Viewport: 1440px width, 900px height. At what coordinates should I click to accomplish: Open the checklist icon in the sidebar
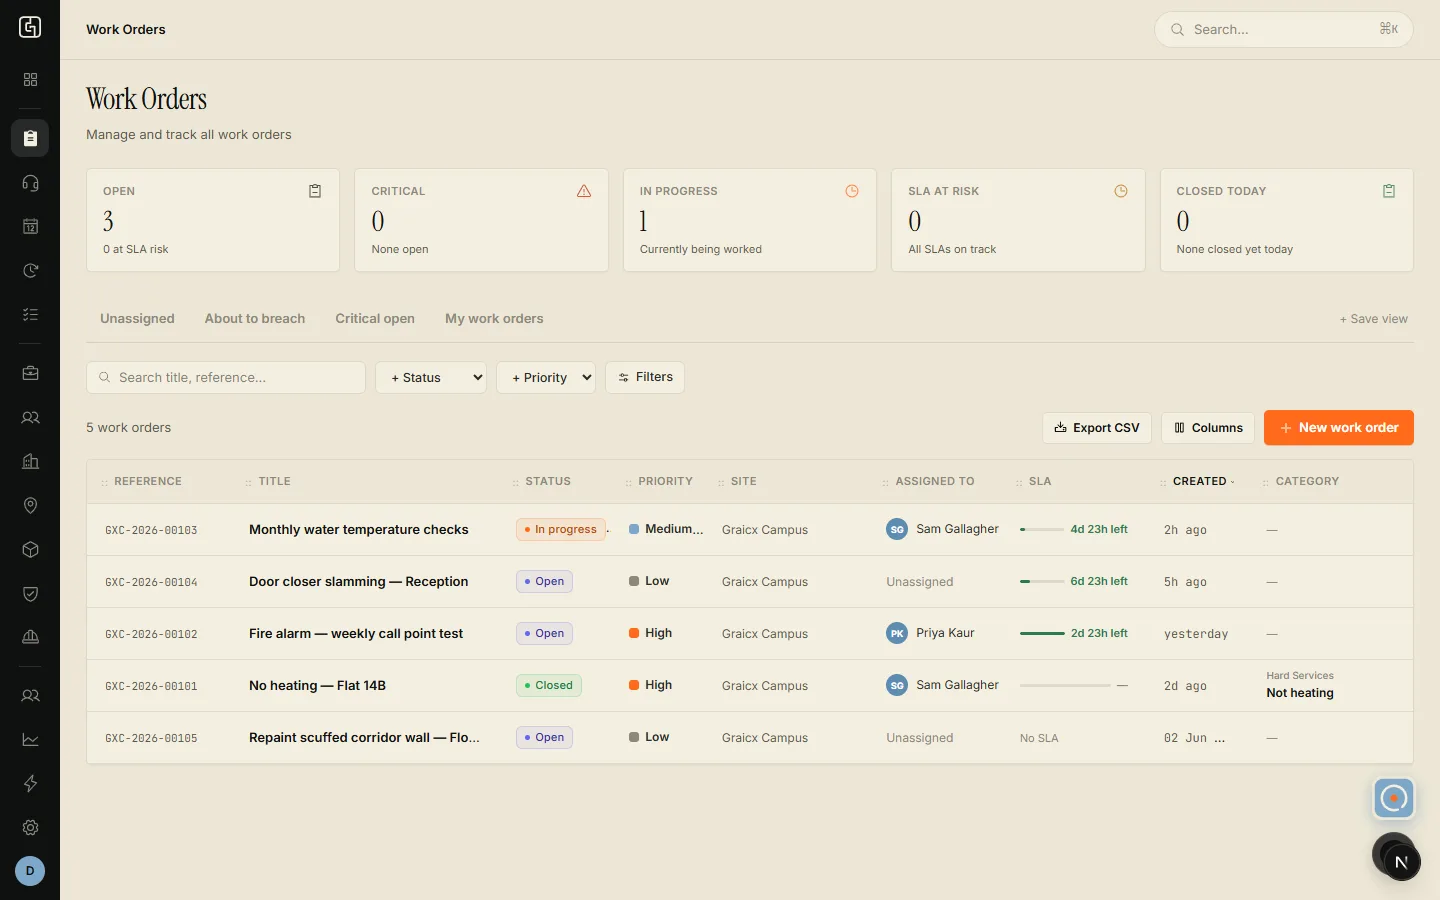coord(30,315)
